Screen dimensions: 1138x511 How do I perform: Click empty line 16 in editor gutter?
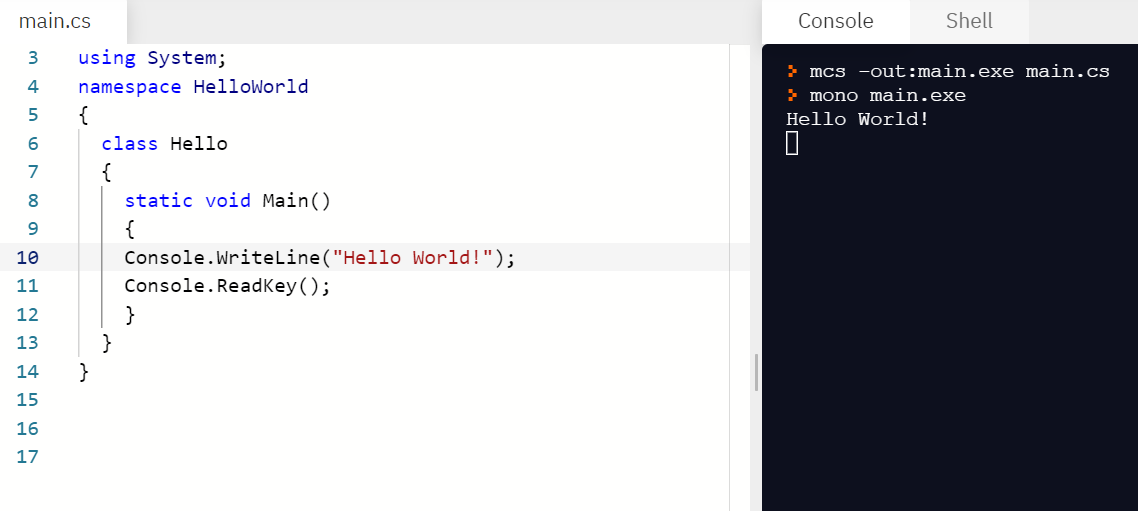27,429
